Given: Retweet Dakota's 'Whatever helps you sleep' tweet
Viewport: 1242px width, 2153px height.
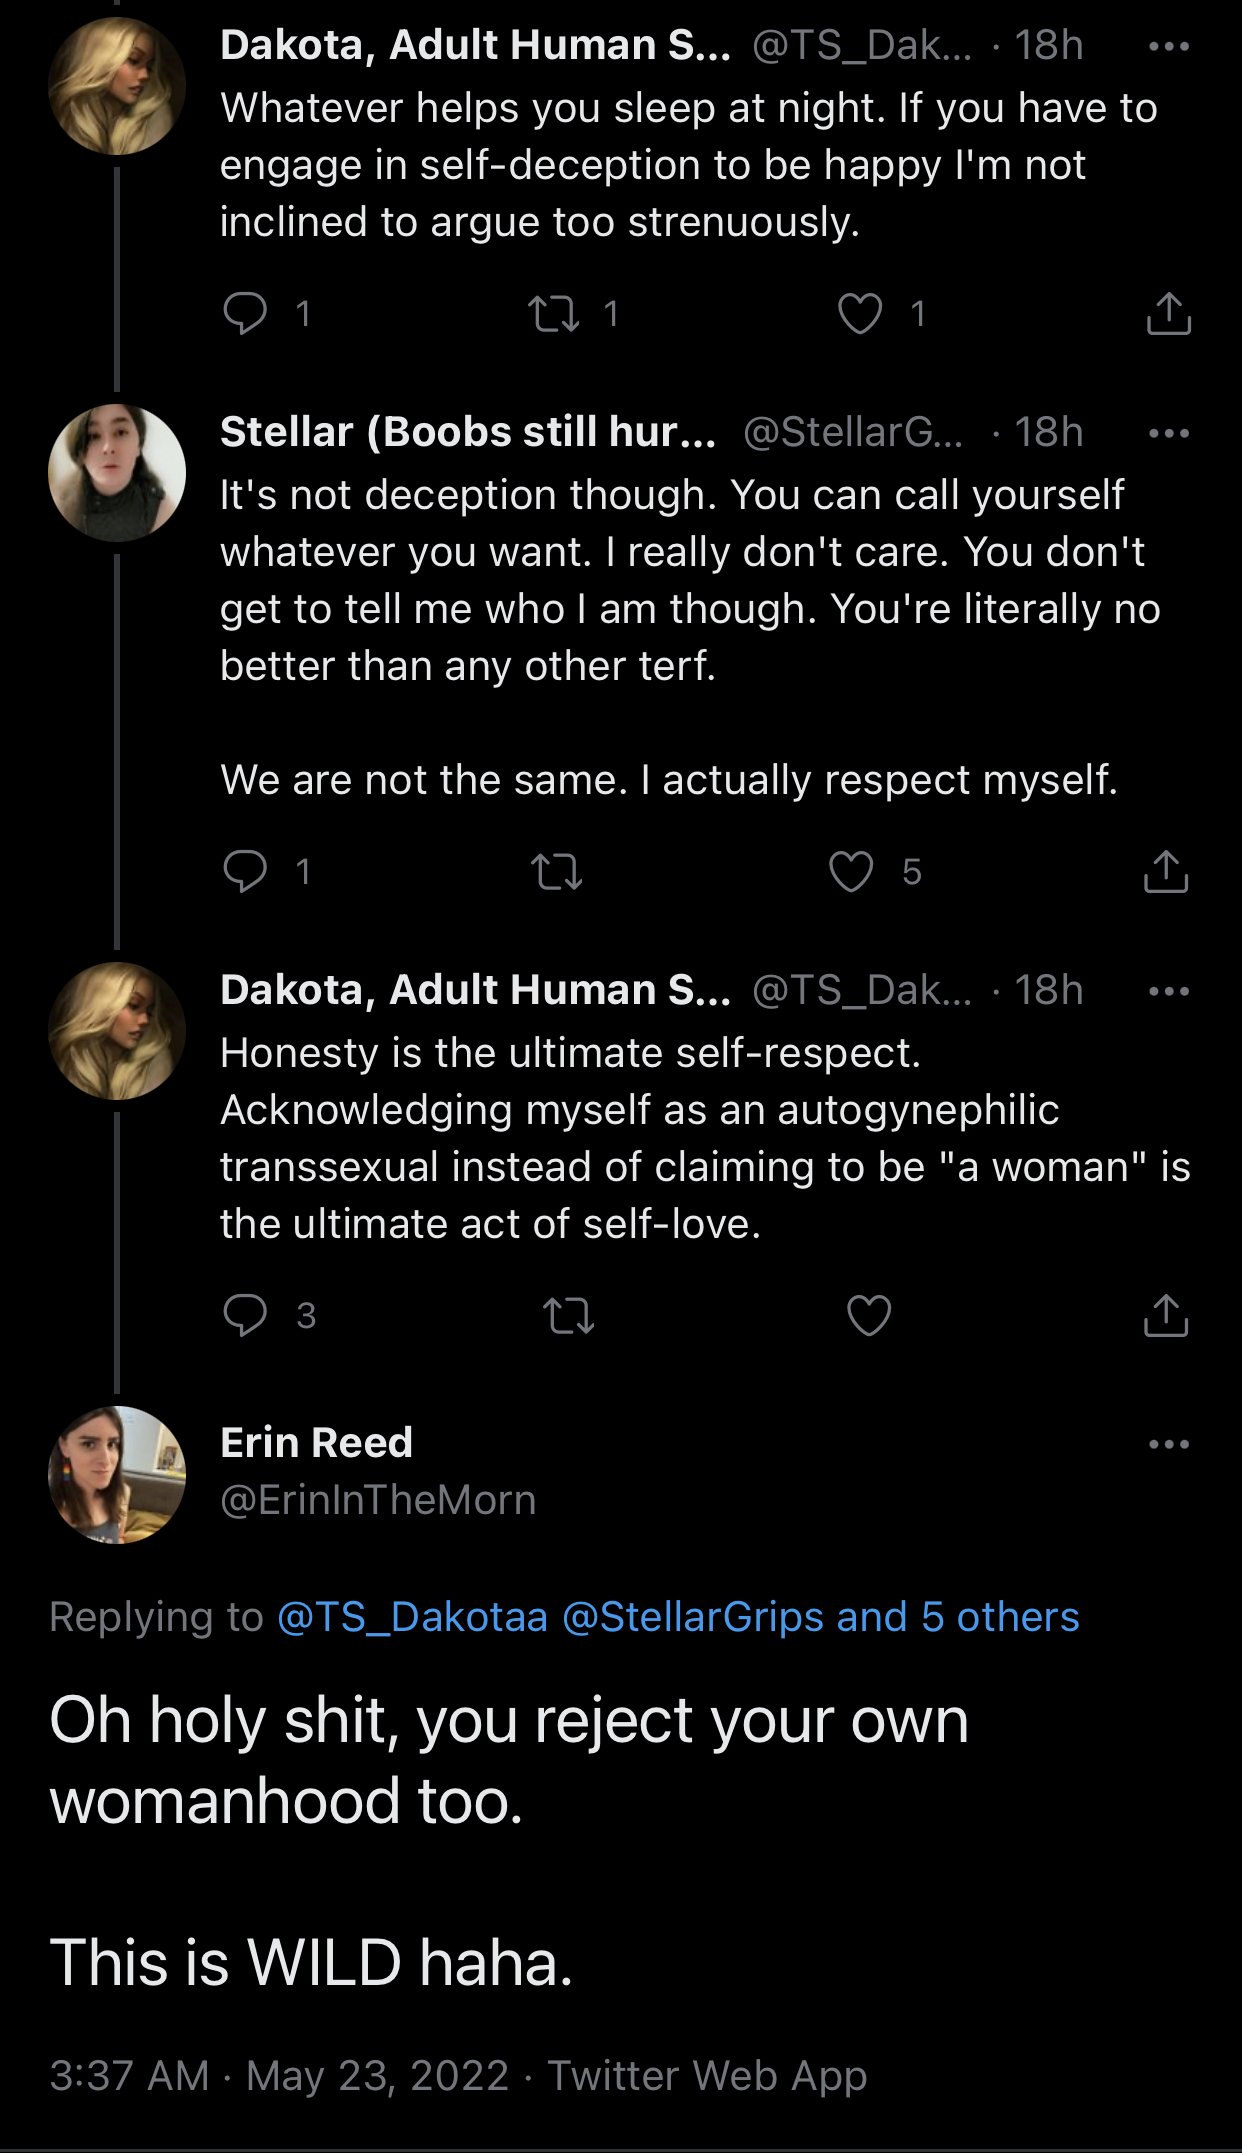Looking at the screenshot, I should [553, 313].
